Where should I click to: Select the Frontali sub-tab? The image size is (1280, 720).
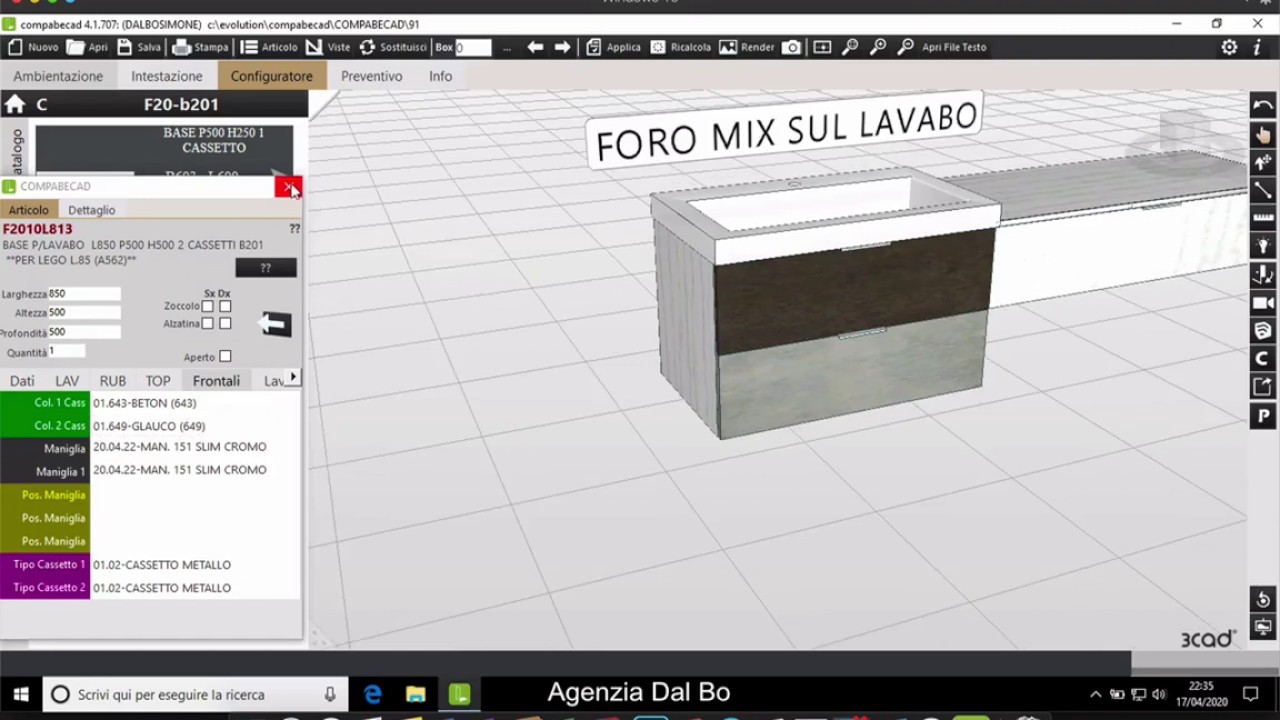[x=216, y=381]
